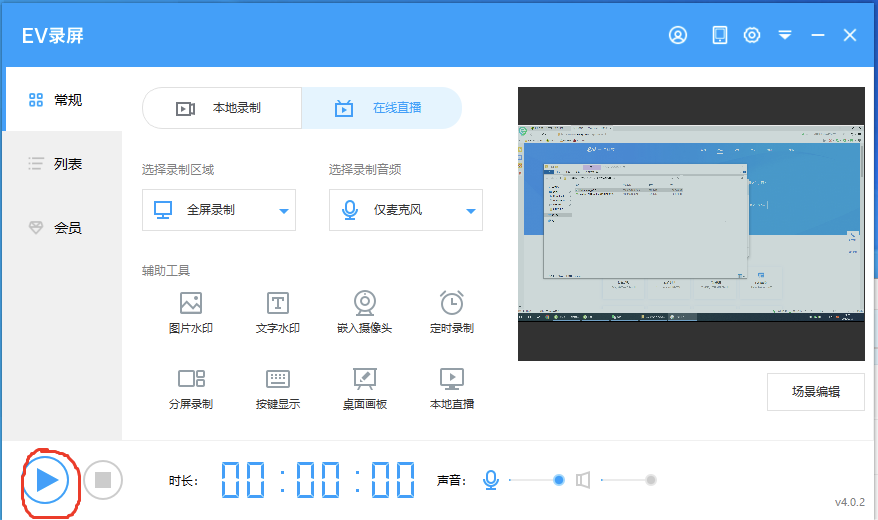Select the 本地录制 mode tab
The height and width of the screenshot is (520, 878).
[222, 108]
